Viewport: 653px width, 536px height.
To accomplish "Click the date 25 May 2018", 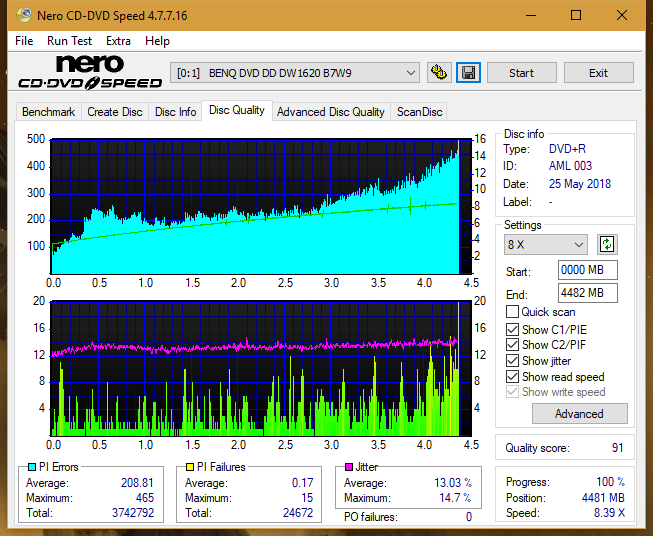I will (580, 184).
